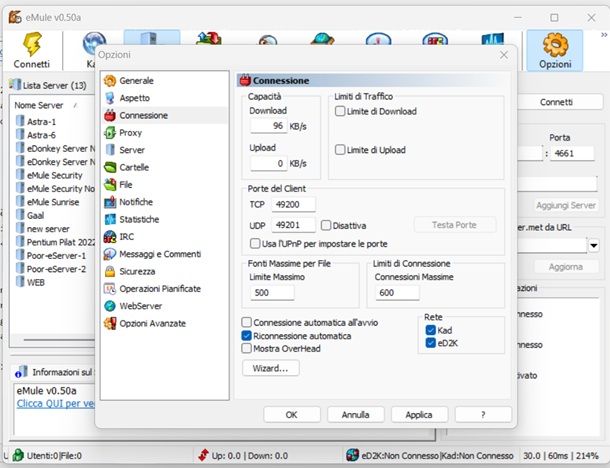Click Annulla to cancel options

pyautogui.click(x=356, y=415)
